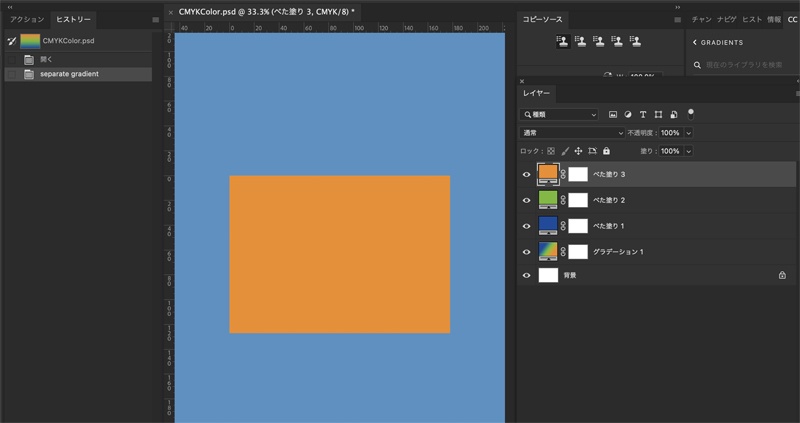Click the link icon on べた塗り 3 layer
Screen dimensions: 800x423
click(563, 175)
